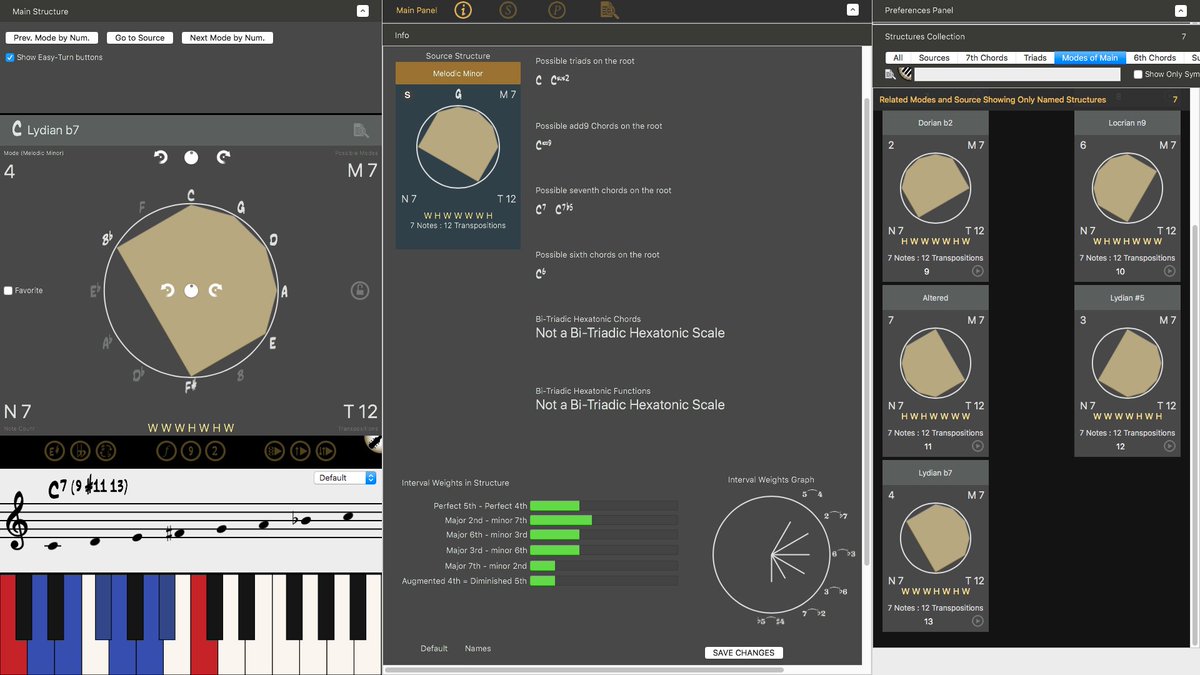Select the Melodic Minor source structure thumbnail
Screen dimensions: 1200x675
click(x=458, y=156)
